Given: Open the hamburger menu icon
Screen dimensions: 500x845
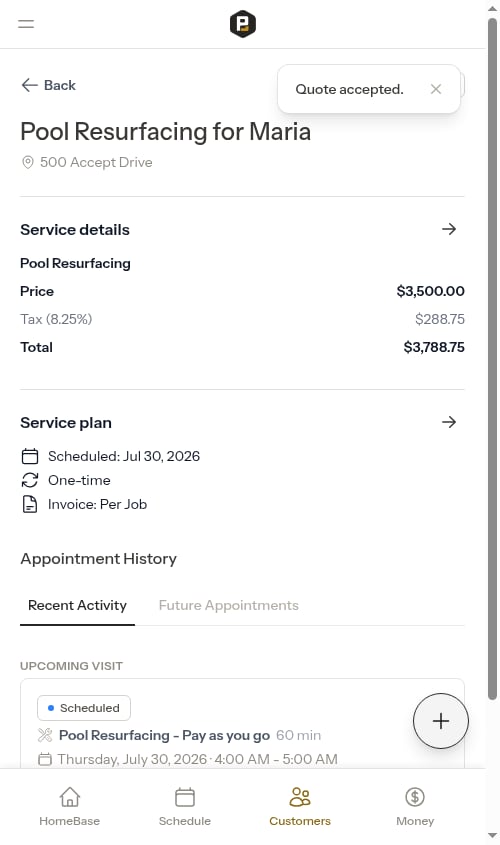Looking at the screenshot, I should click(26, 24).
